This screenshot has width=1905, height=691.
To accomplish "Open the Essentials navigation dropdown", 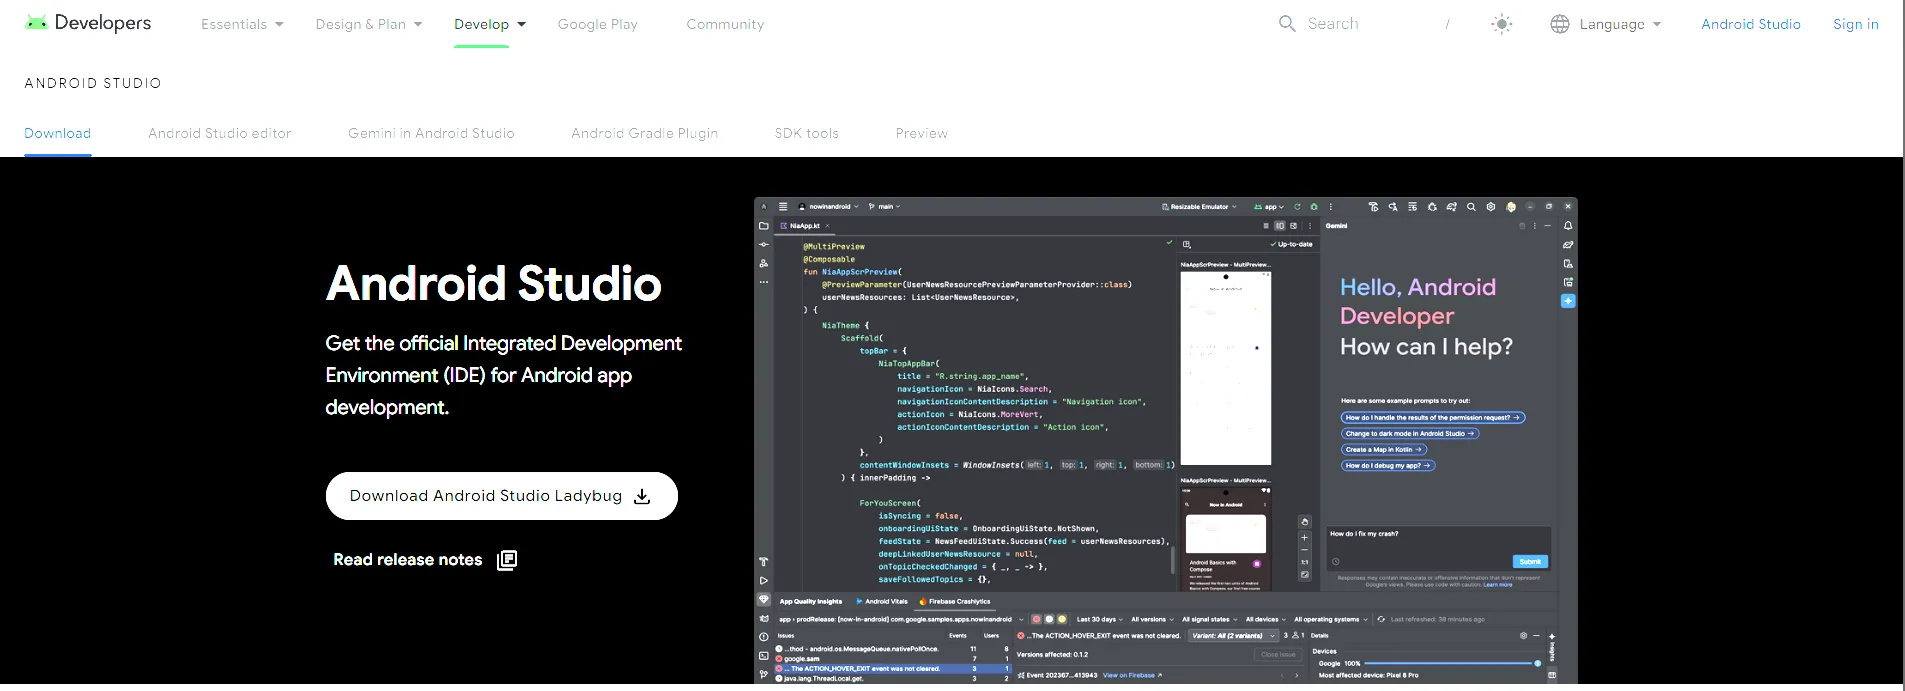I will 242,24.
